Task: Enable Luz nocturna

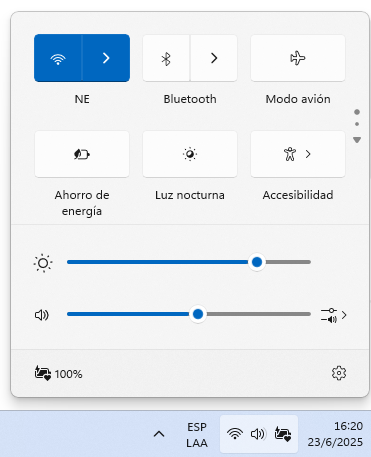Action: [190, 154]
